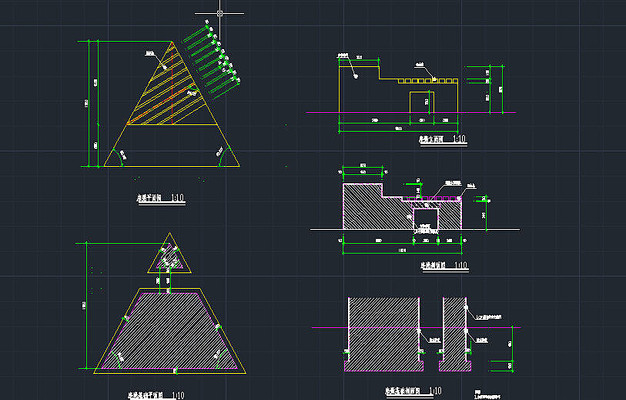
Task: Select the small triangle above the hatched trapezoid
Action: coord(169,260)
